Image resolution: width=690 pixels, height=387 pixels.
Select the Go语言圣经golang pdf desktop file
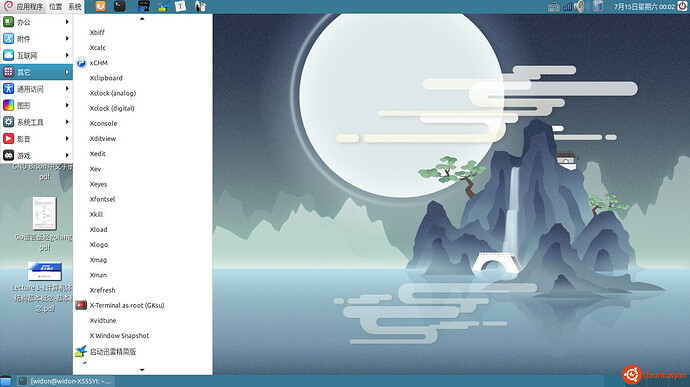pos(44,225)
